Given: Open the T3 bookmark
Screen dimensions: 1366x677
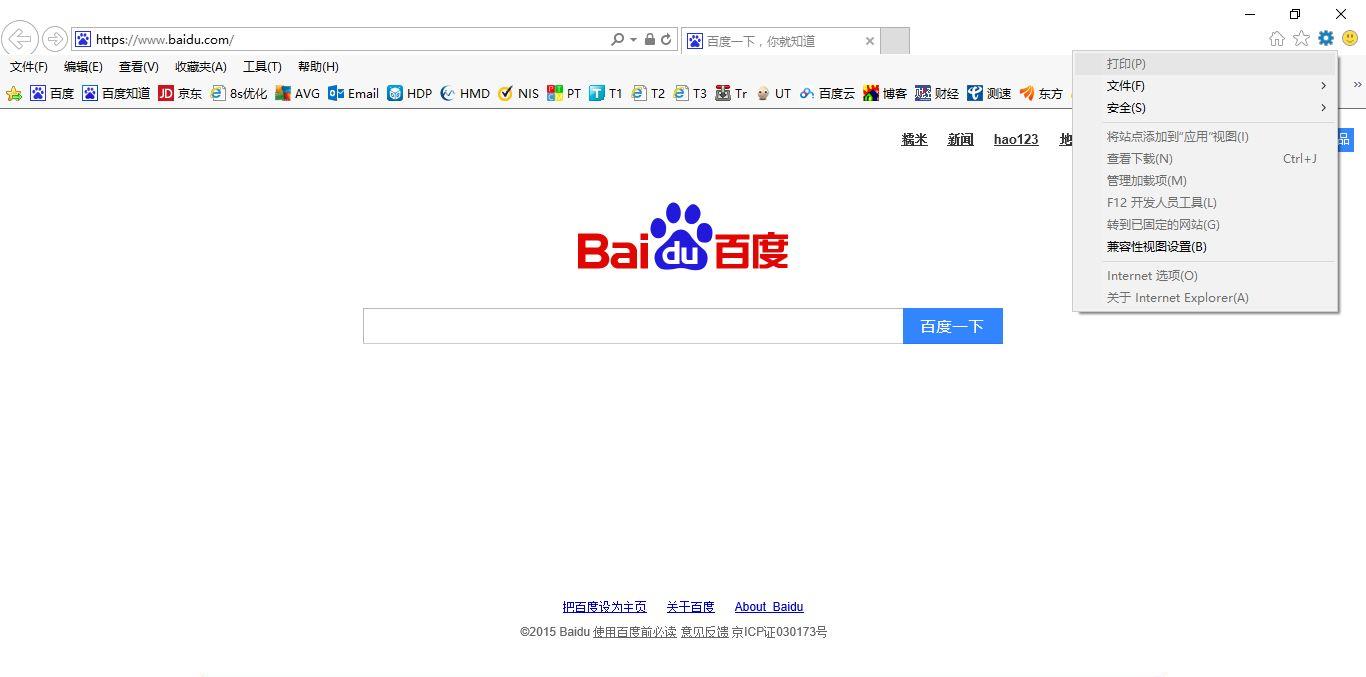Looking at the screenshot, I should point(690,94).
